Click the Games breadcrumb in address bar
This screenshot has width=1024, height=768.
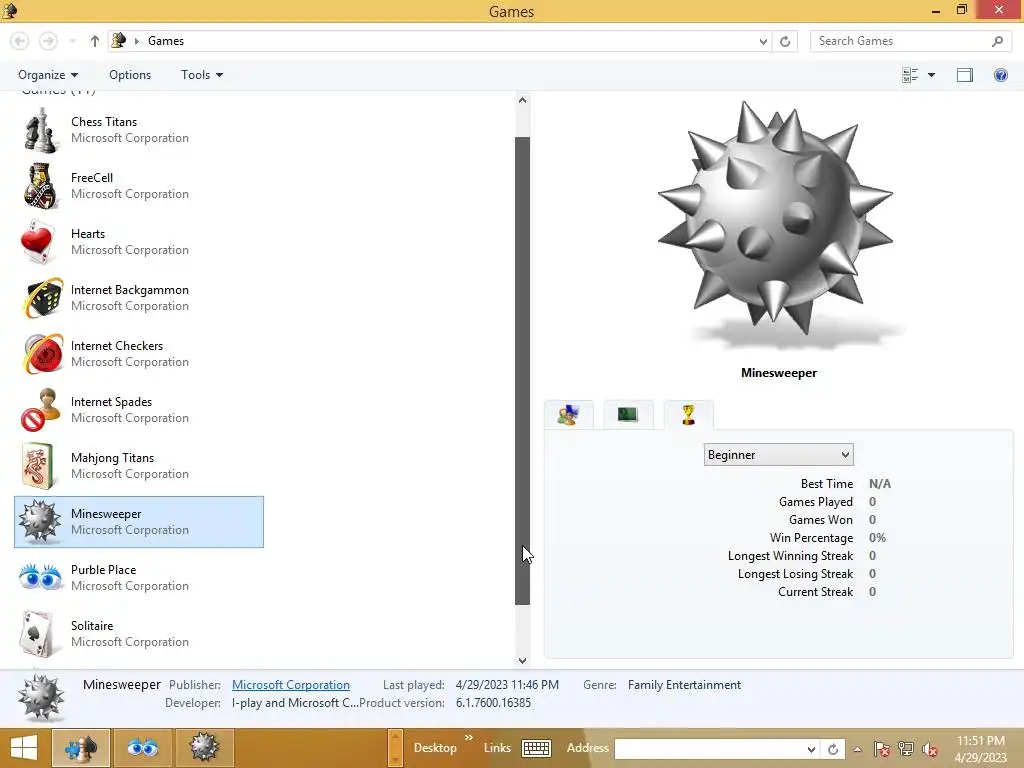166,41
